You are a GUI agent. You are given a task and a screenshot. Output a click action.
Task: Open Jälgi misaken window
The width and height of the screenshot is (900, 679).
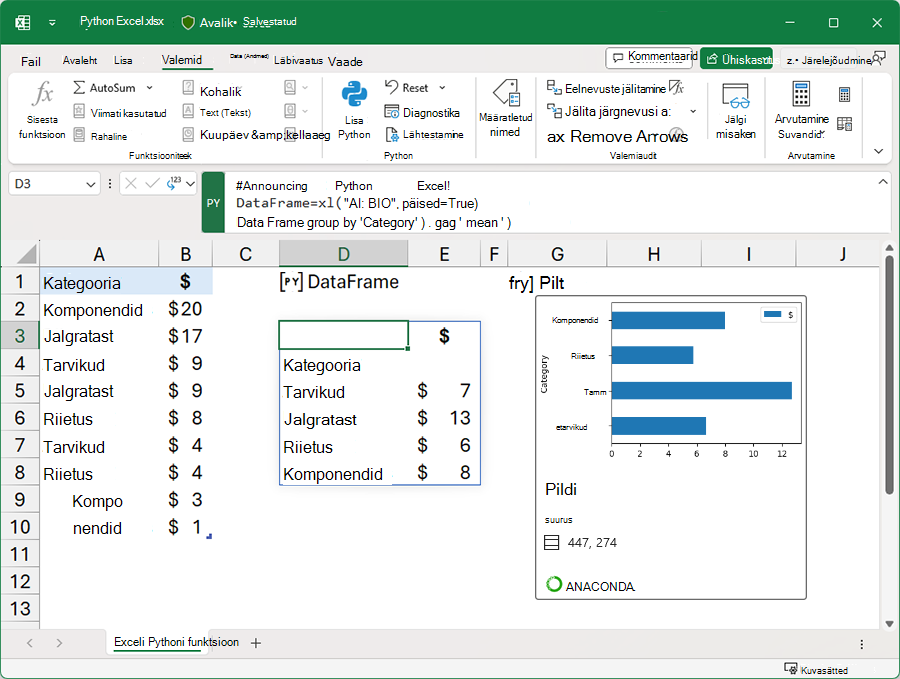735,111
